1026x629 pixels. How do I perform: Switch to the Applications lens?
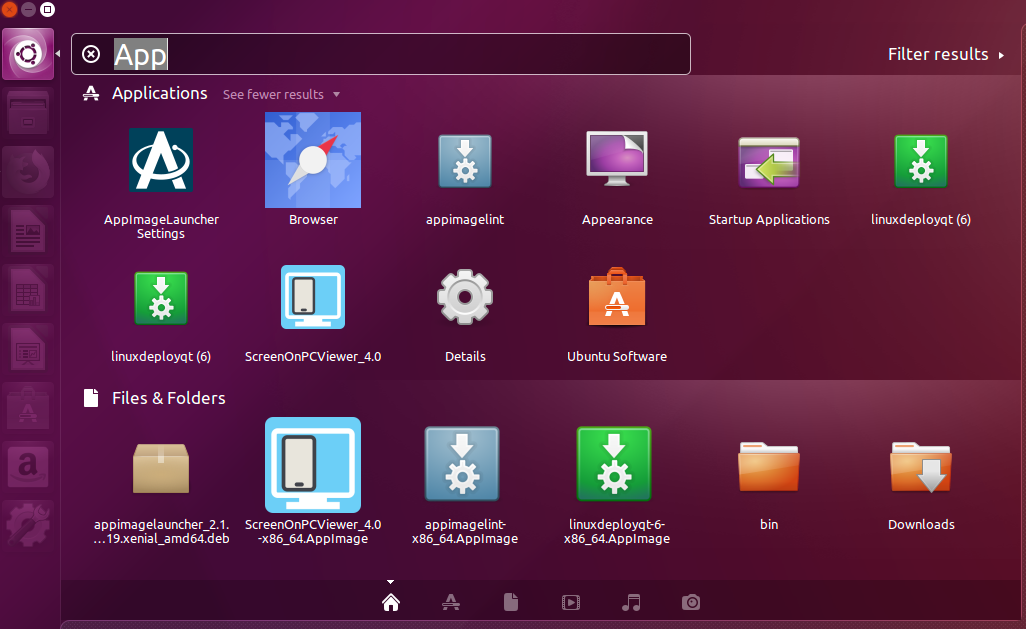point(451,602)
